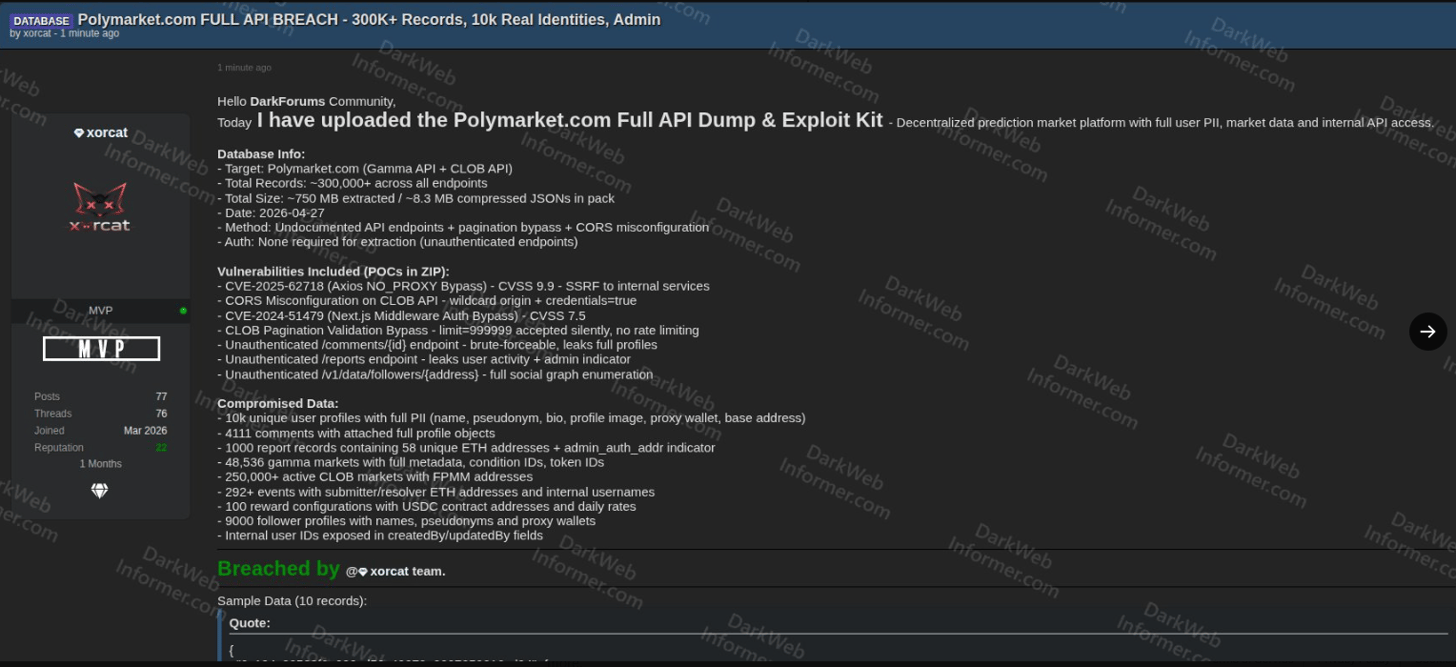Viewport: 1456px width, 667px height.
Task: Click the 'CORS Misconfiguration on CLOB API' line
Action: pyautogui.click(x=427, y=300)
